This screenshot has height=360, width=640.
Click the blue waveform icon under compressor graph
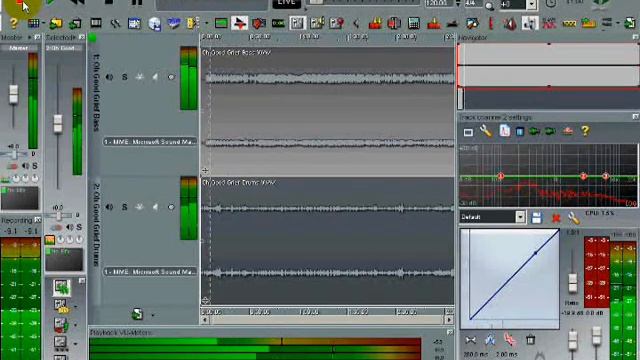point(490,339)
